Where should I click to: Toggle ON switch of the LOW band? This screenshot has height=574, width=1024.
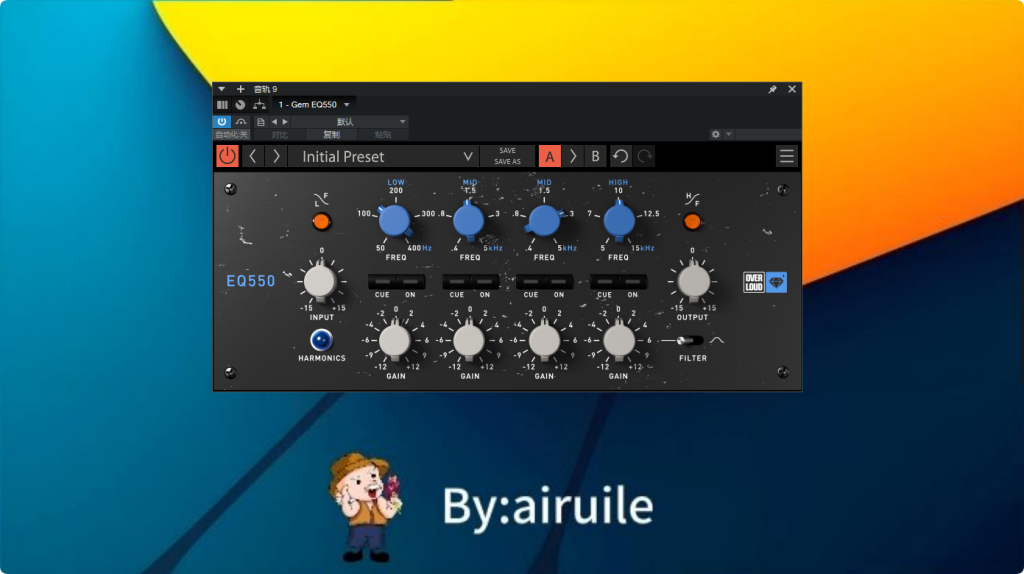(411, 282)
